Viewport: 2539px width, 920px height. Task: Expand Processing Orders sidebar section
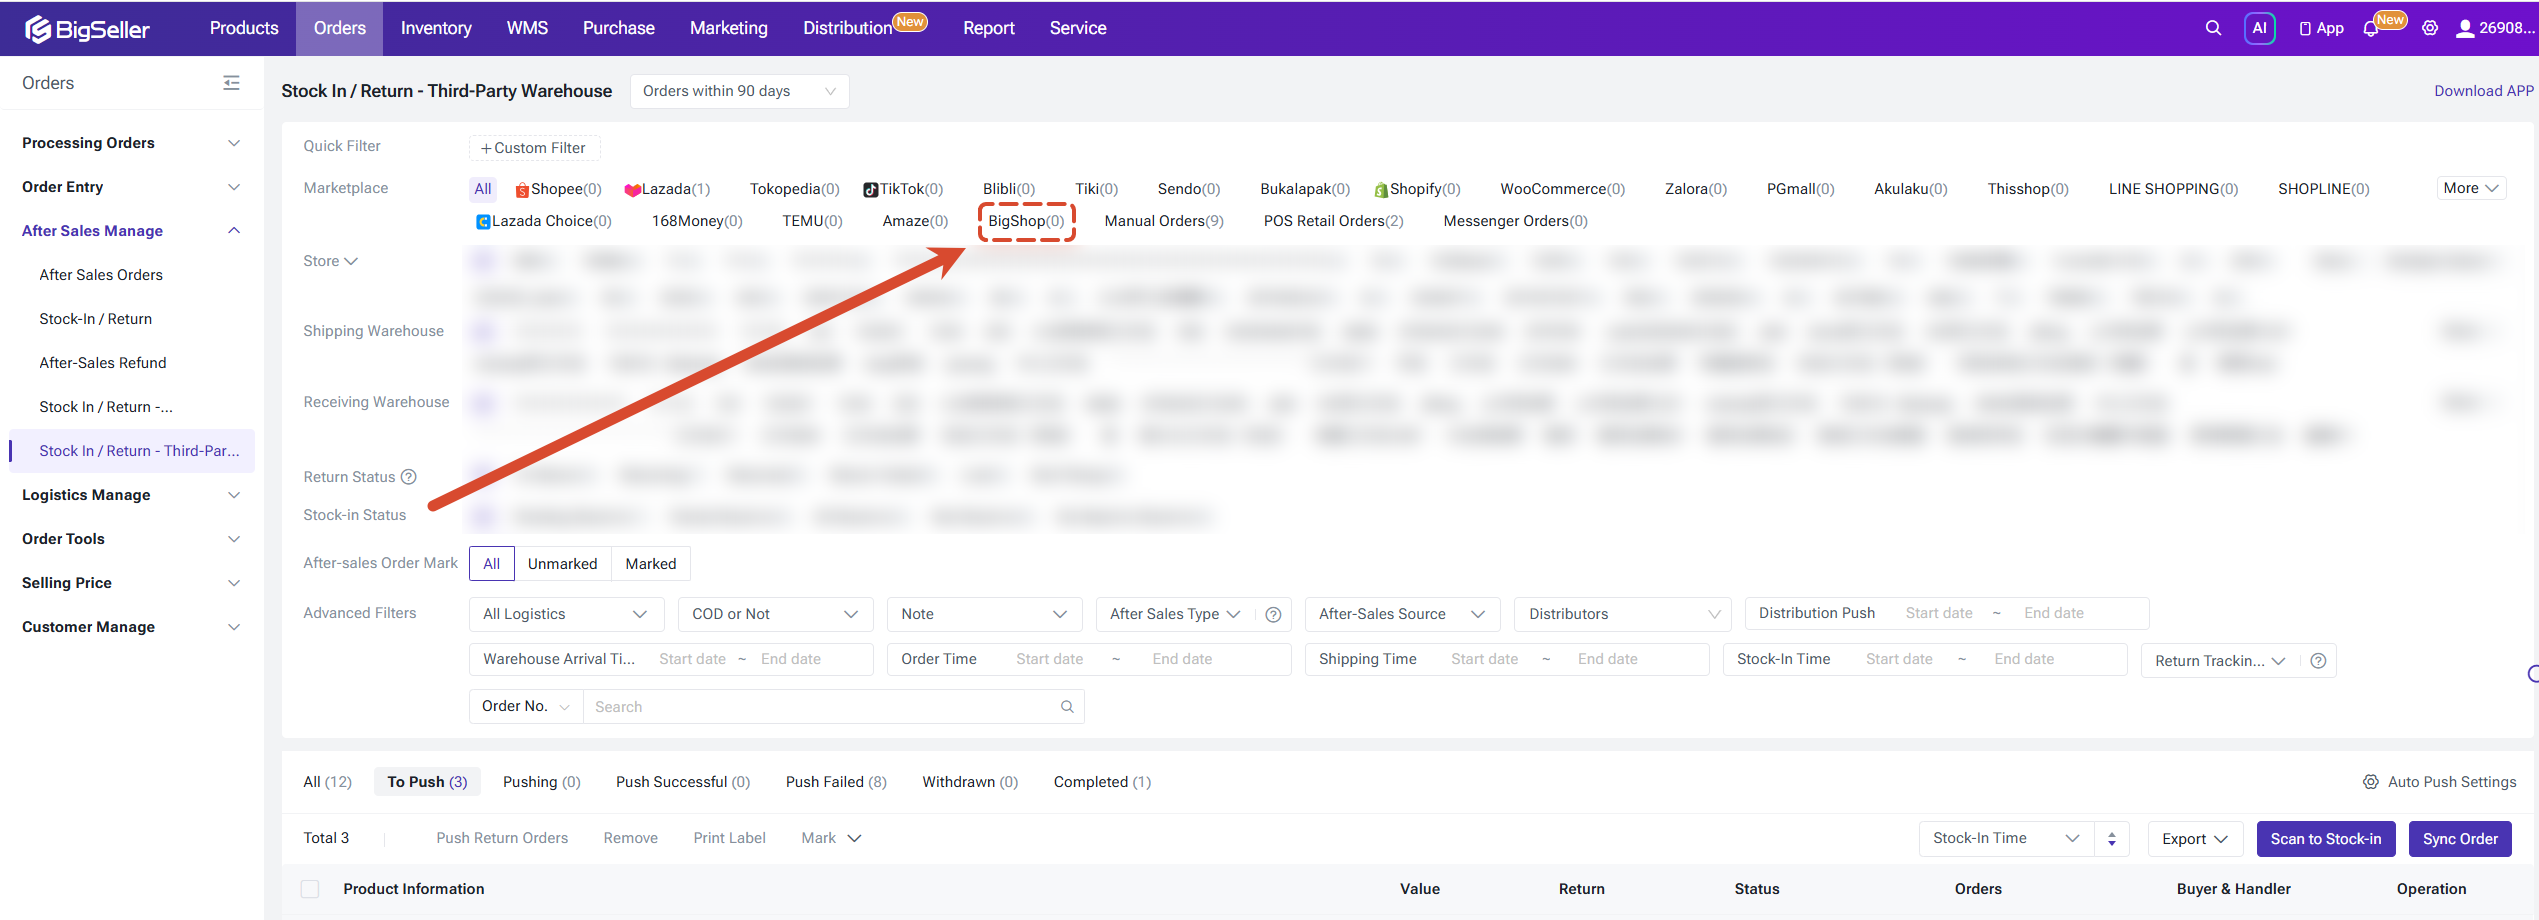tap(131, 143)
